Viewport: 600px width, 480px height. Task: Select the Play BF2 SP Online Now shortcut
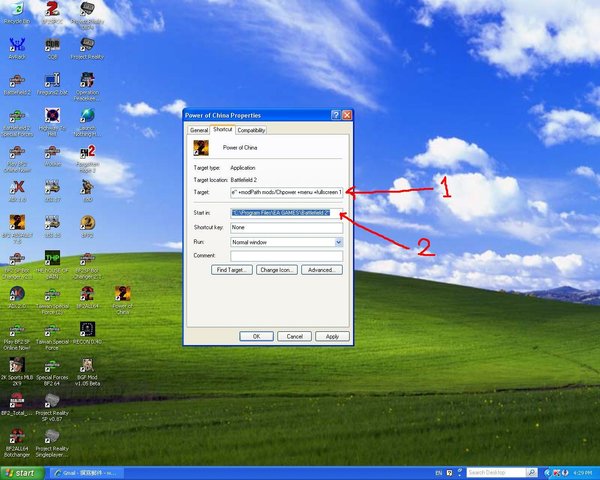tap(17, 338)
